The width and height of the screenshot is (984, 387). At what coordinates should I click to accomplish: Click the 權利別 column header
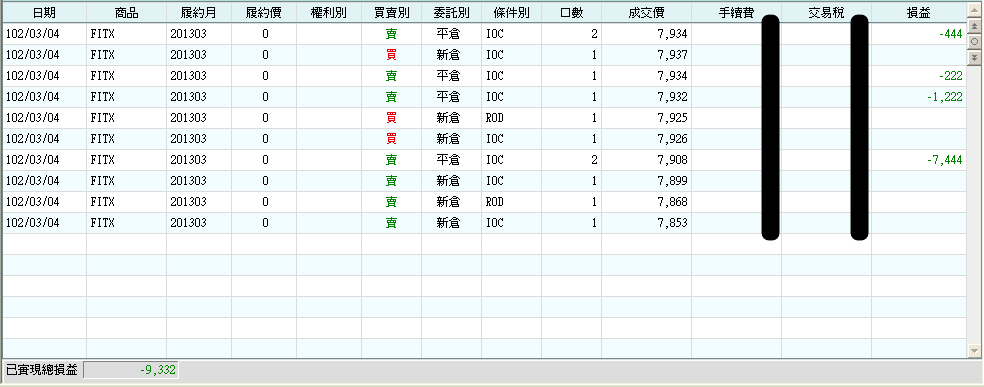pyautogui.click(x=329, y=13)
